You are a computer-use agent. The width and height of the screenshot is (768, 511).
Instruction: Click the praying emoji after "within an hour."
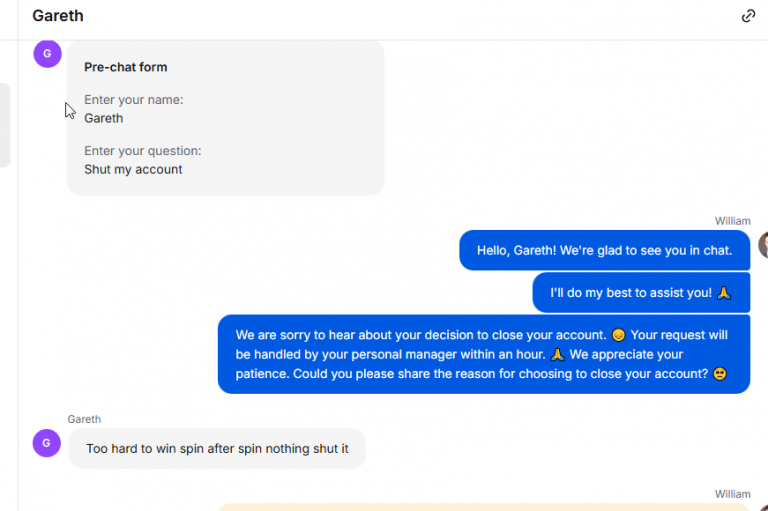pyautogui.click(x=557, y=355)
